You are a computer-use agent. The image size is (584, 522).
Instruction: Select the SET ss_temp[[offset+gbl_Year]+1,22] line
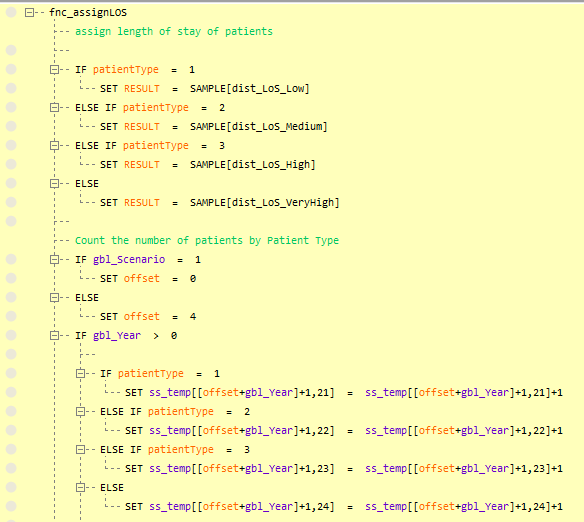pos(344,430)
